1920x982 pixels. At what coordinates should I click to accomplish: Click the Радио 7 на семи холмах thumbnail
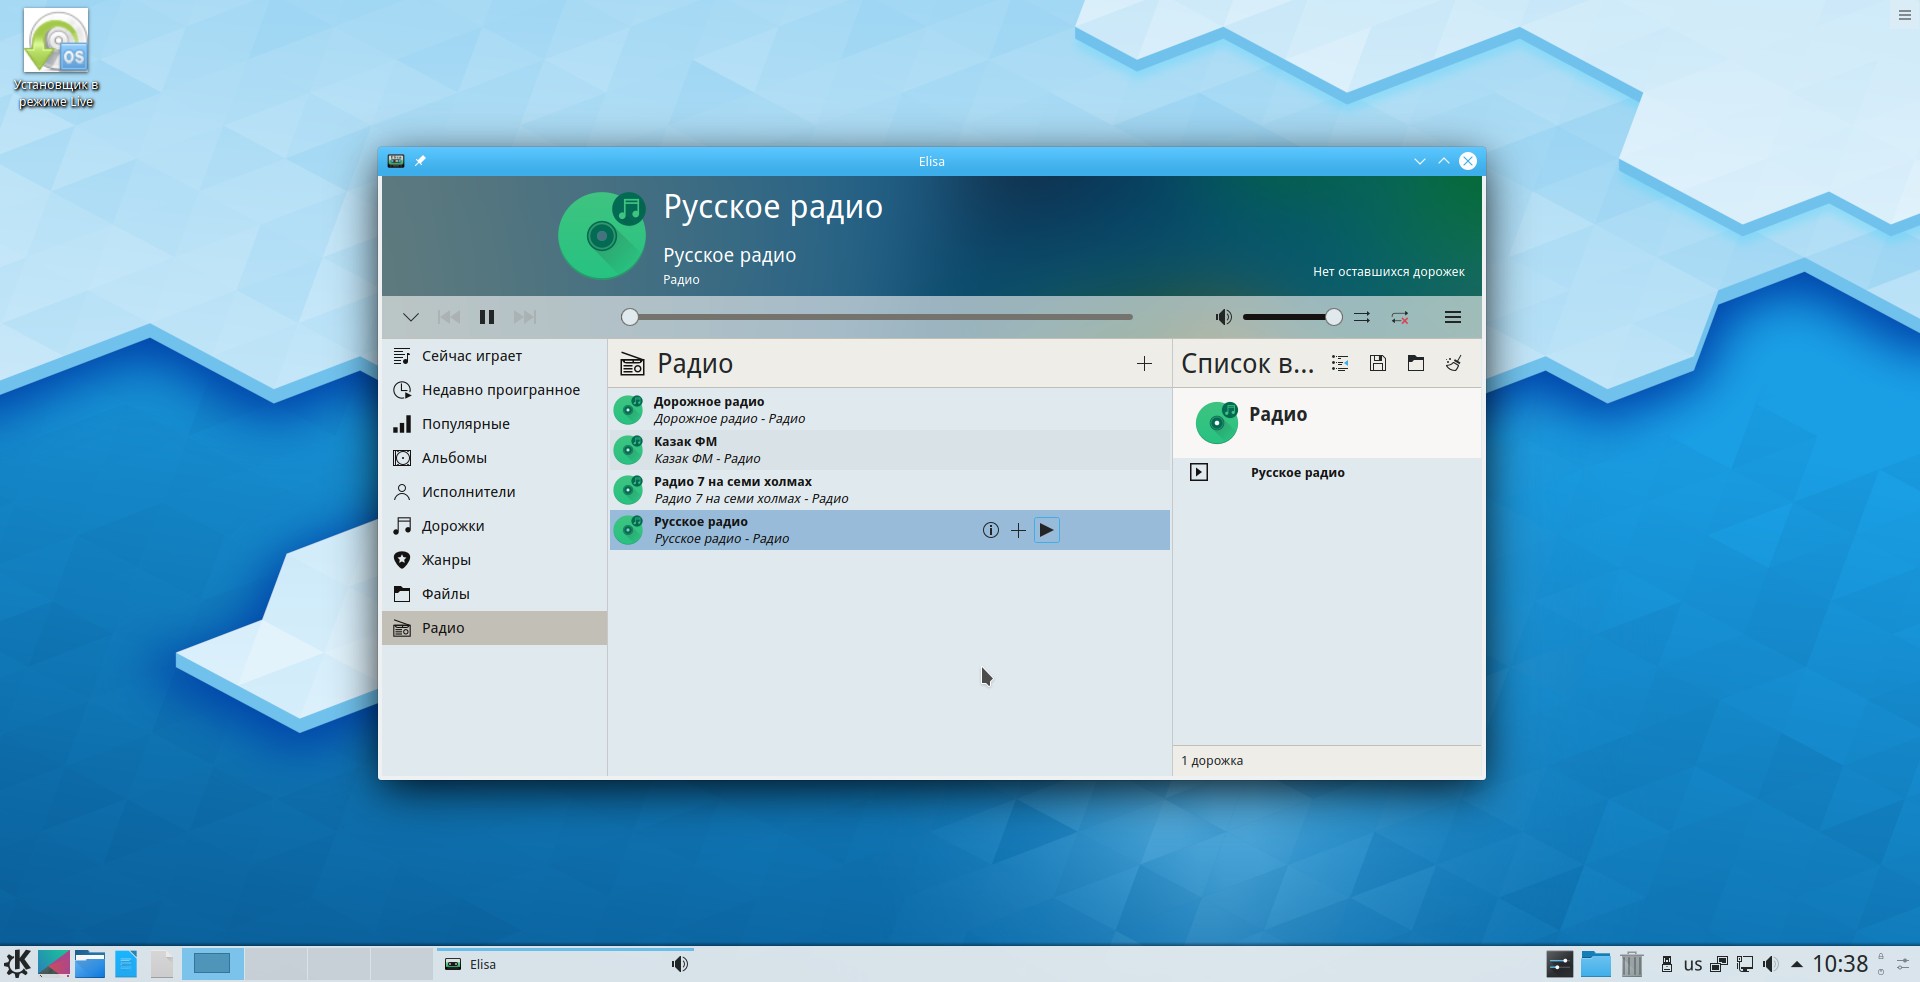point(628,490)
